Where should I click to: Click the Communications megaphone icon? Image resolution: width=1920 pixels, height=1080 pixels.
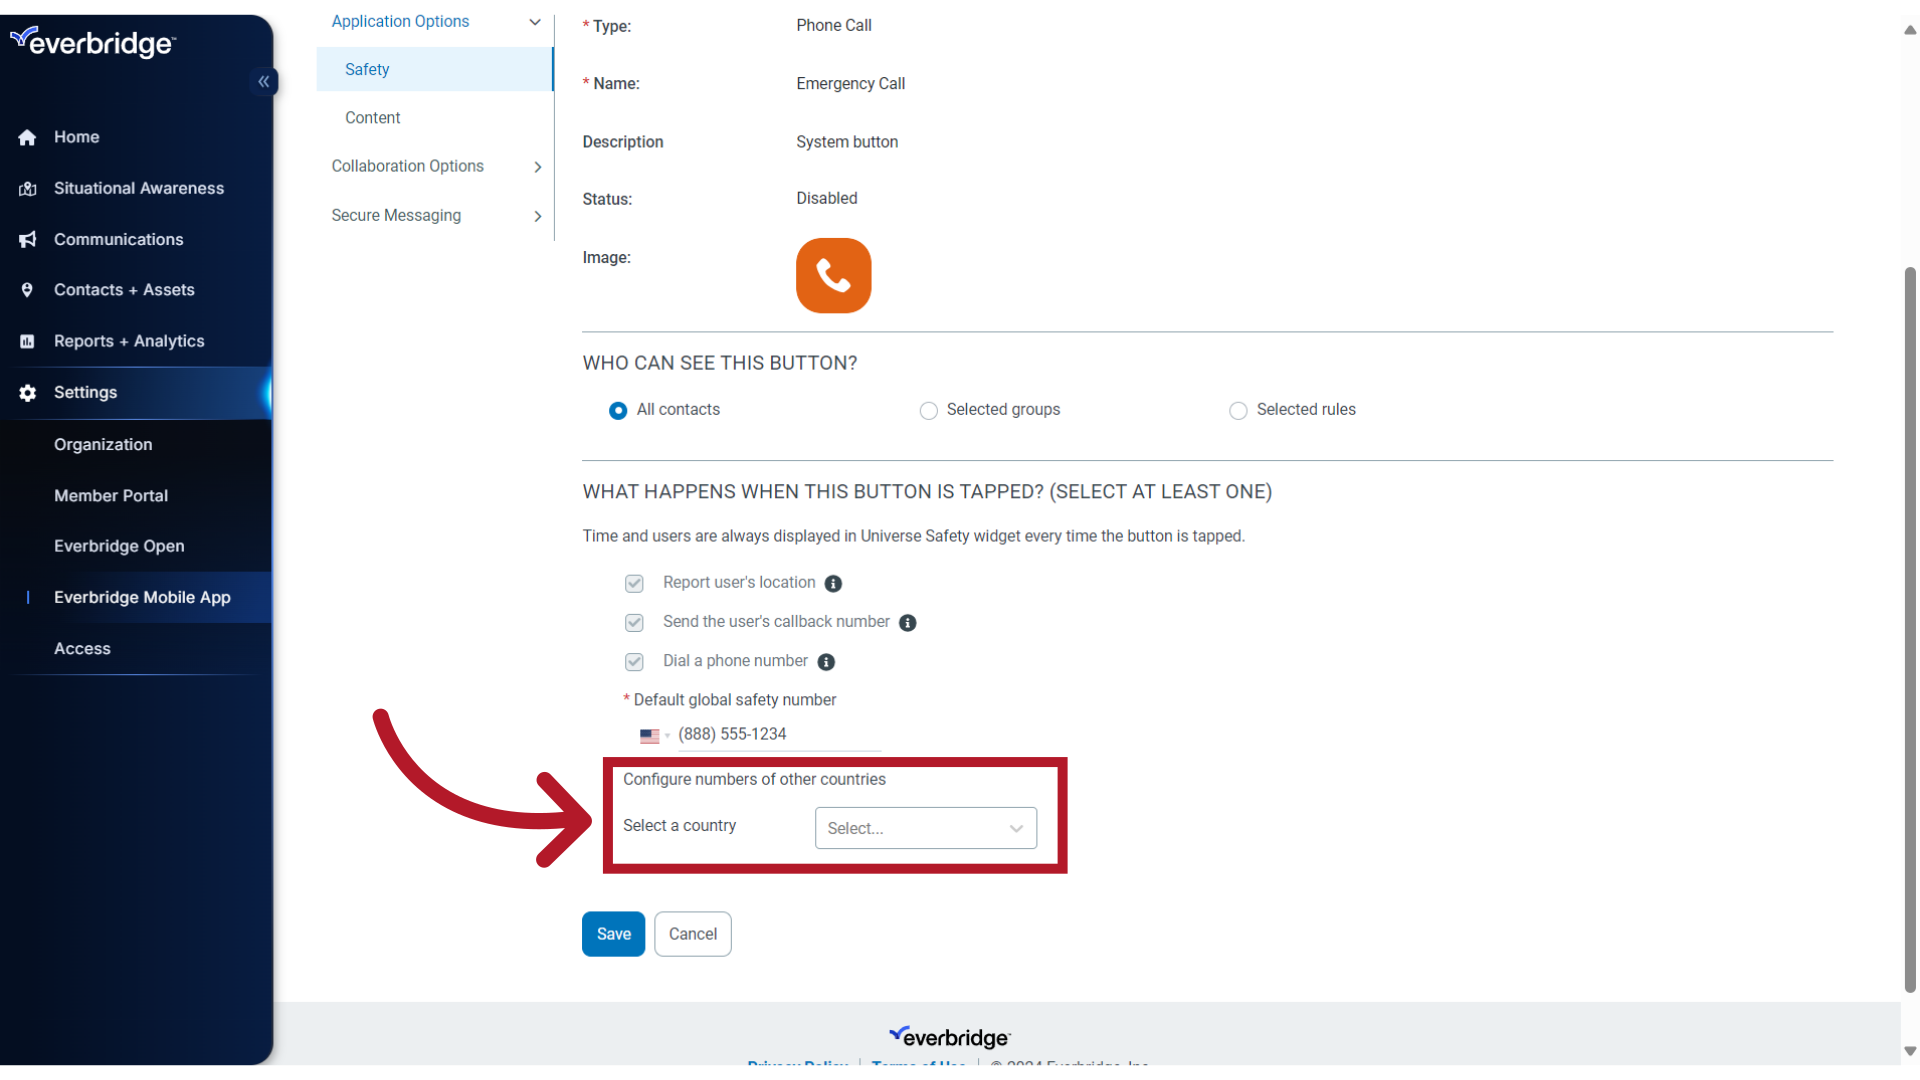click(27, 240)
